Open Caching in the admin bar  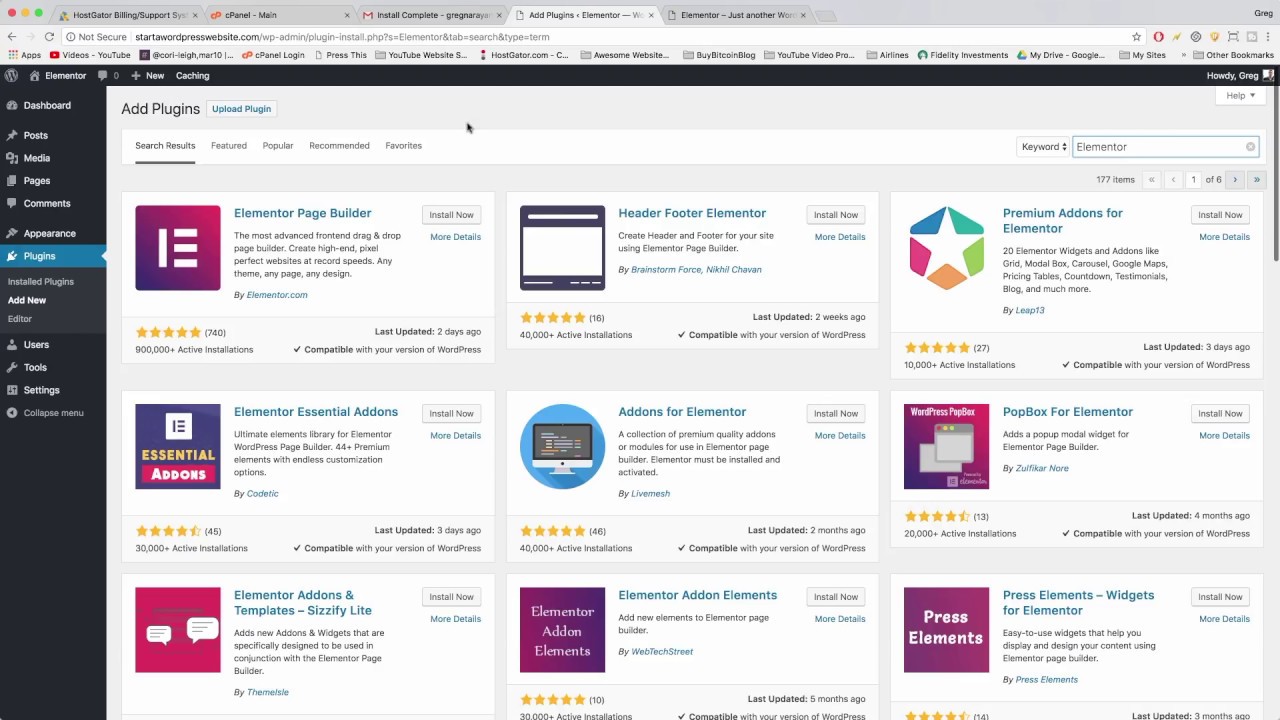[193, 76]
